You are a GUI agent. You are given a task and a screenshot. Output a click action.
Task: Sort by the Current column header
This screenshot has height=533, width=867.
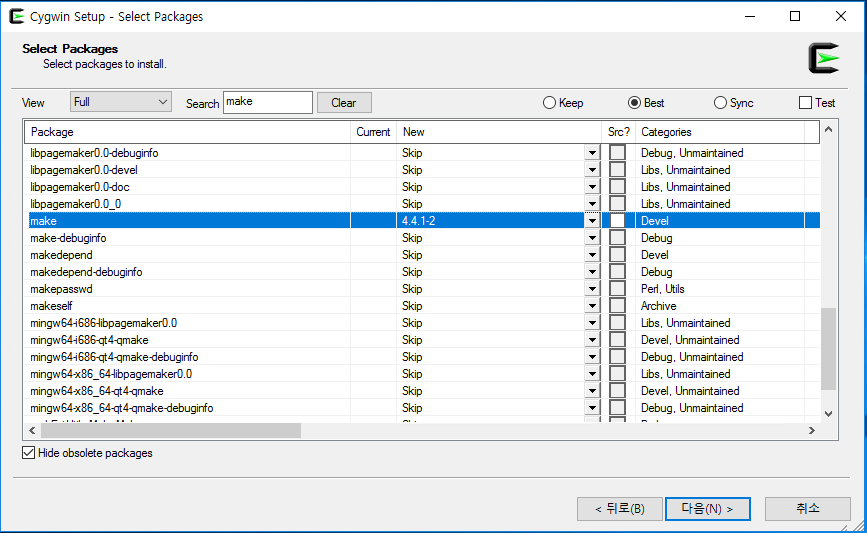point(373,132)
